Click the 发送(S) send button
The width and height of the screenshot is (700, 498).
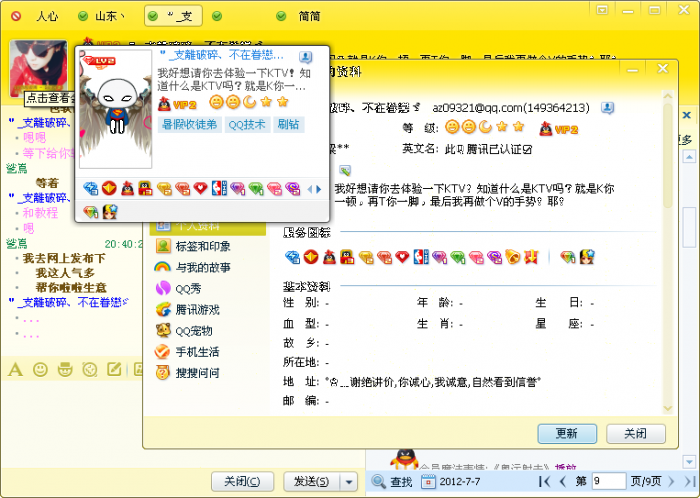[x=312, y=482]
